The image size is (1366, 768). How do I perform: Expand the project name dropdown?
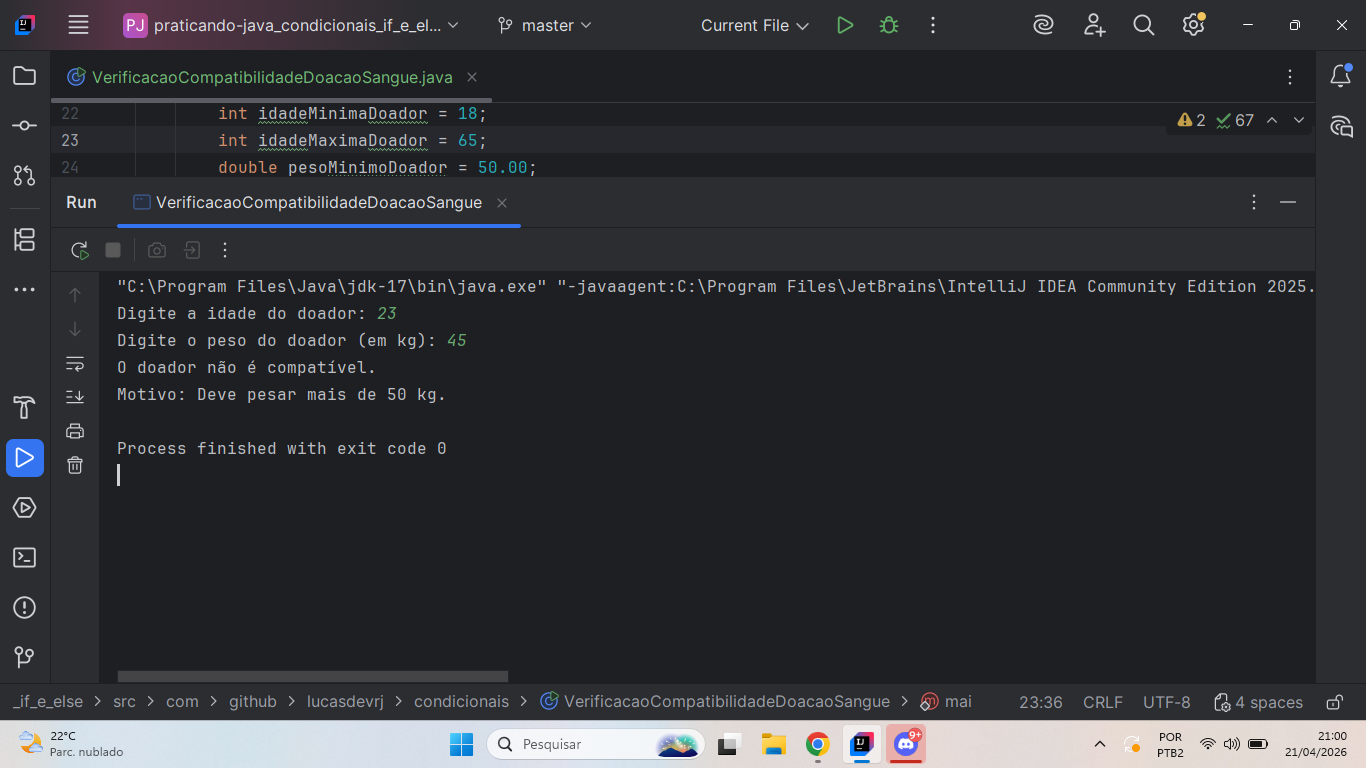coord(291,26)
